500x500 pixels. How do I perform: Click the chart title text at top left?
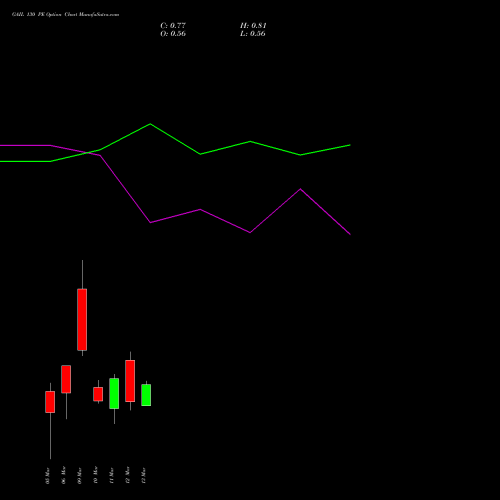pyautogui.click(x=65, y=15)
